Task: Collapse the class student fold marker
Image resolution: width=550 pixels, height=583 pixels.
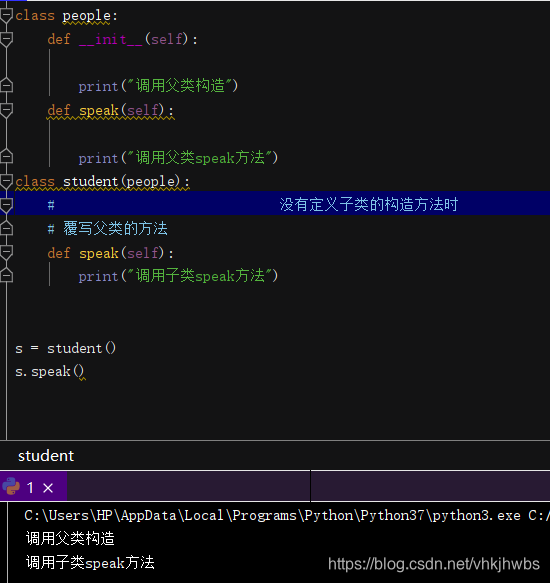Action: pyautogui.click(x=6, y=181)
